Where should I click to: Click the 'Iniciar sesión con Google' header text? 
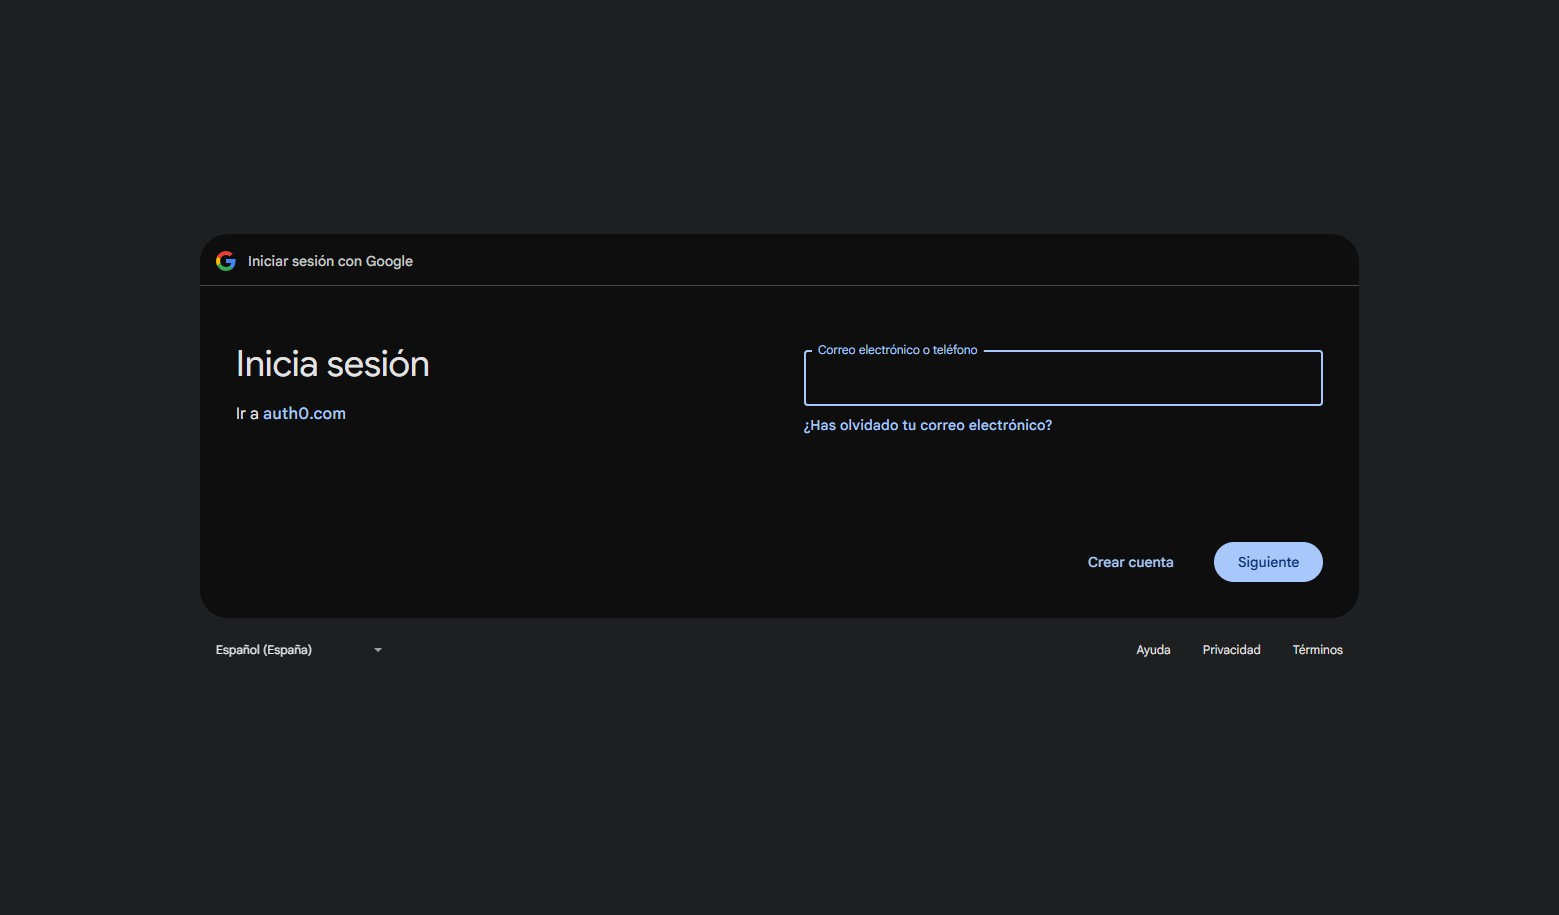(x=330, y=261)
